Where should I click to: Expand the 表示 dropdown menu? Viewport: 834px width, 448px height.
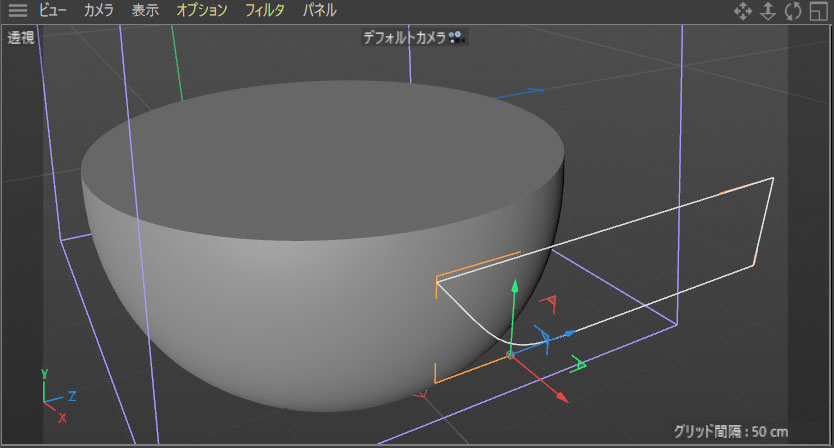coord(145,11)
